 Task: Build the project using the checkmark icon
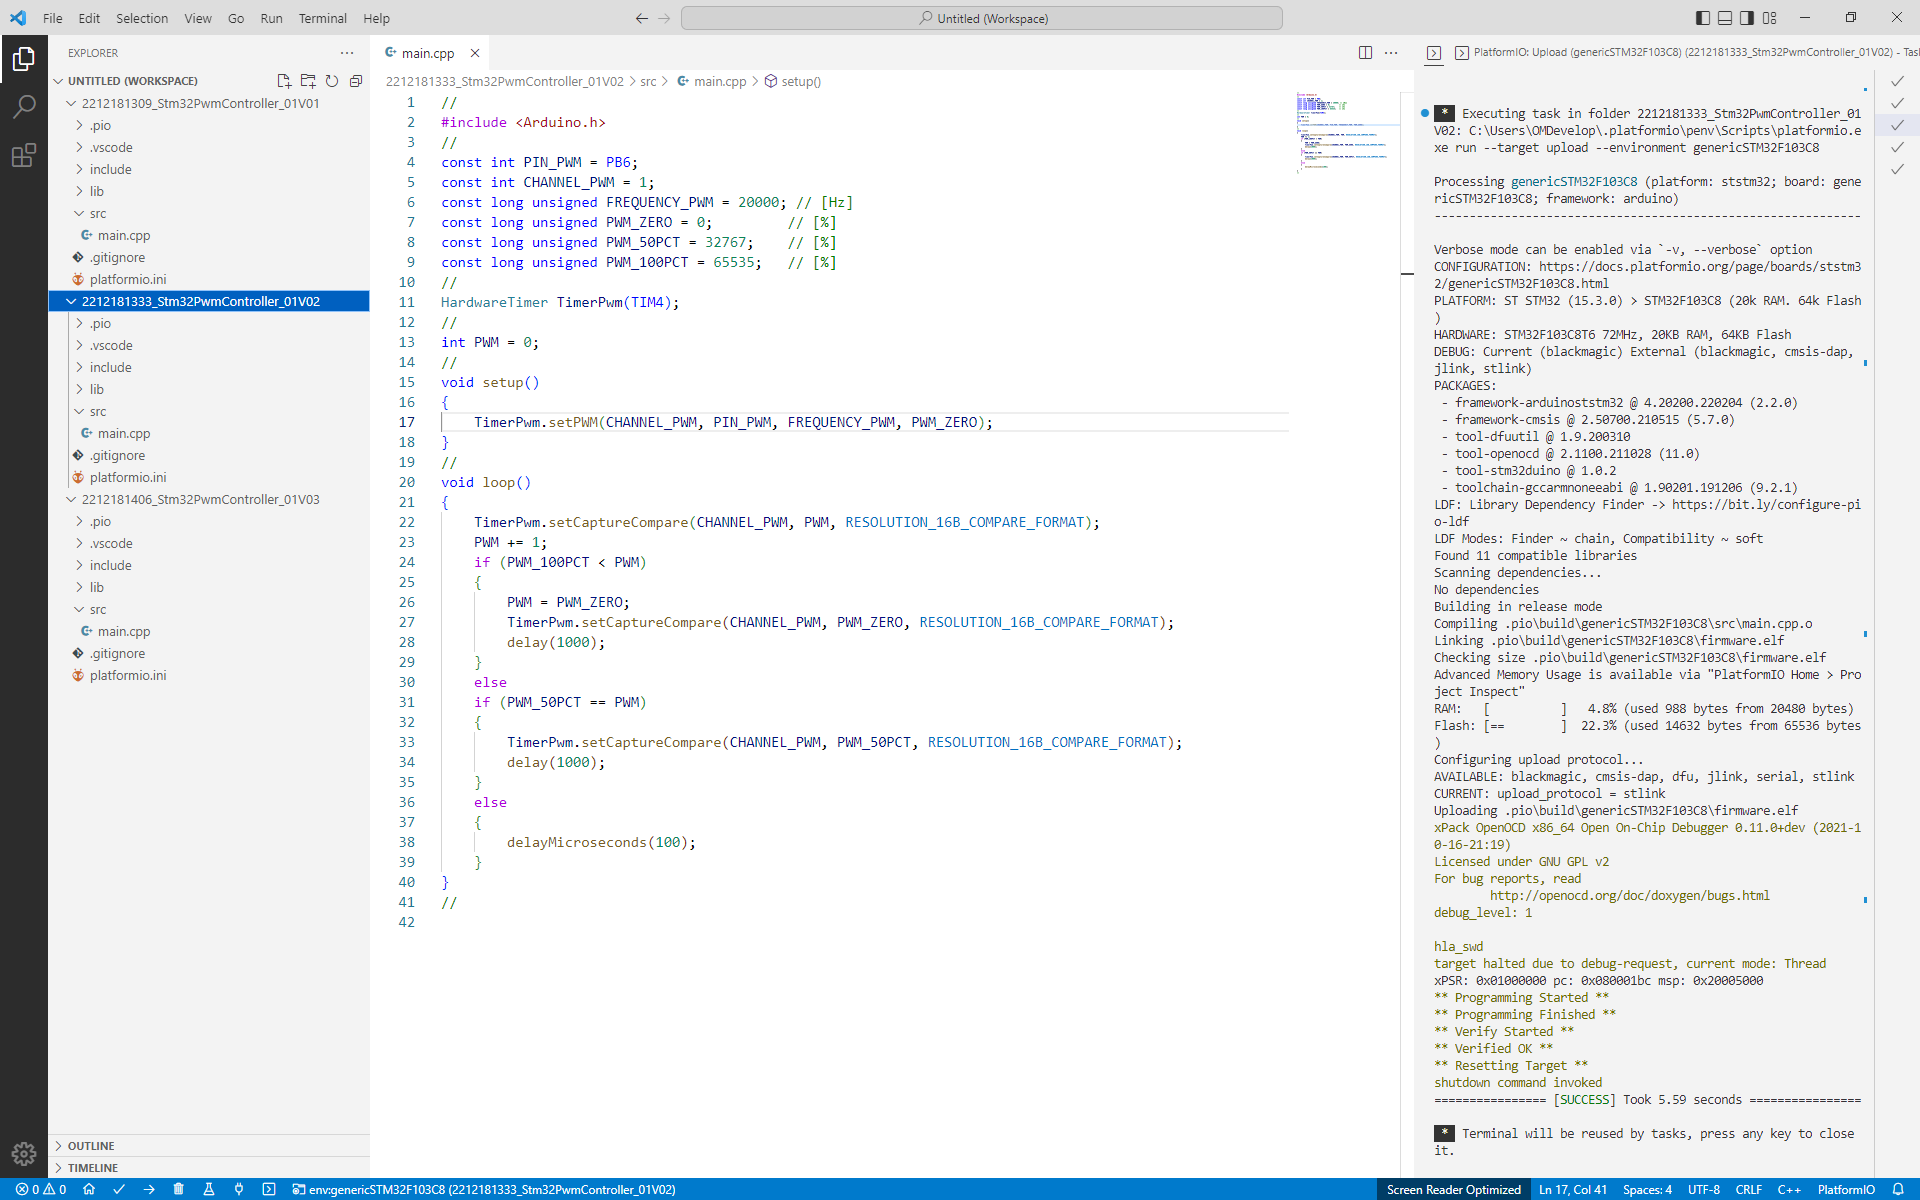pos(119,1189)
